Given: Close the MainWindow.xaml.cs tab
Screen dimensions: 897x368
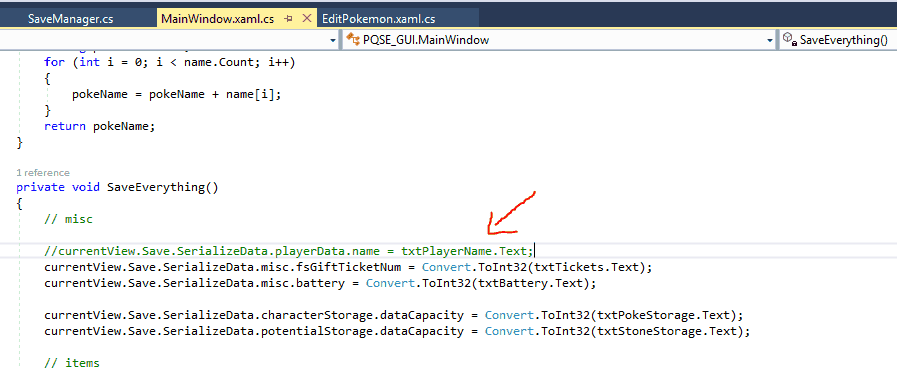Looking at the screenshot, I should click(x=307, y=19).
